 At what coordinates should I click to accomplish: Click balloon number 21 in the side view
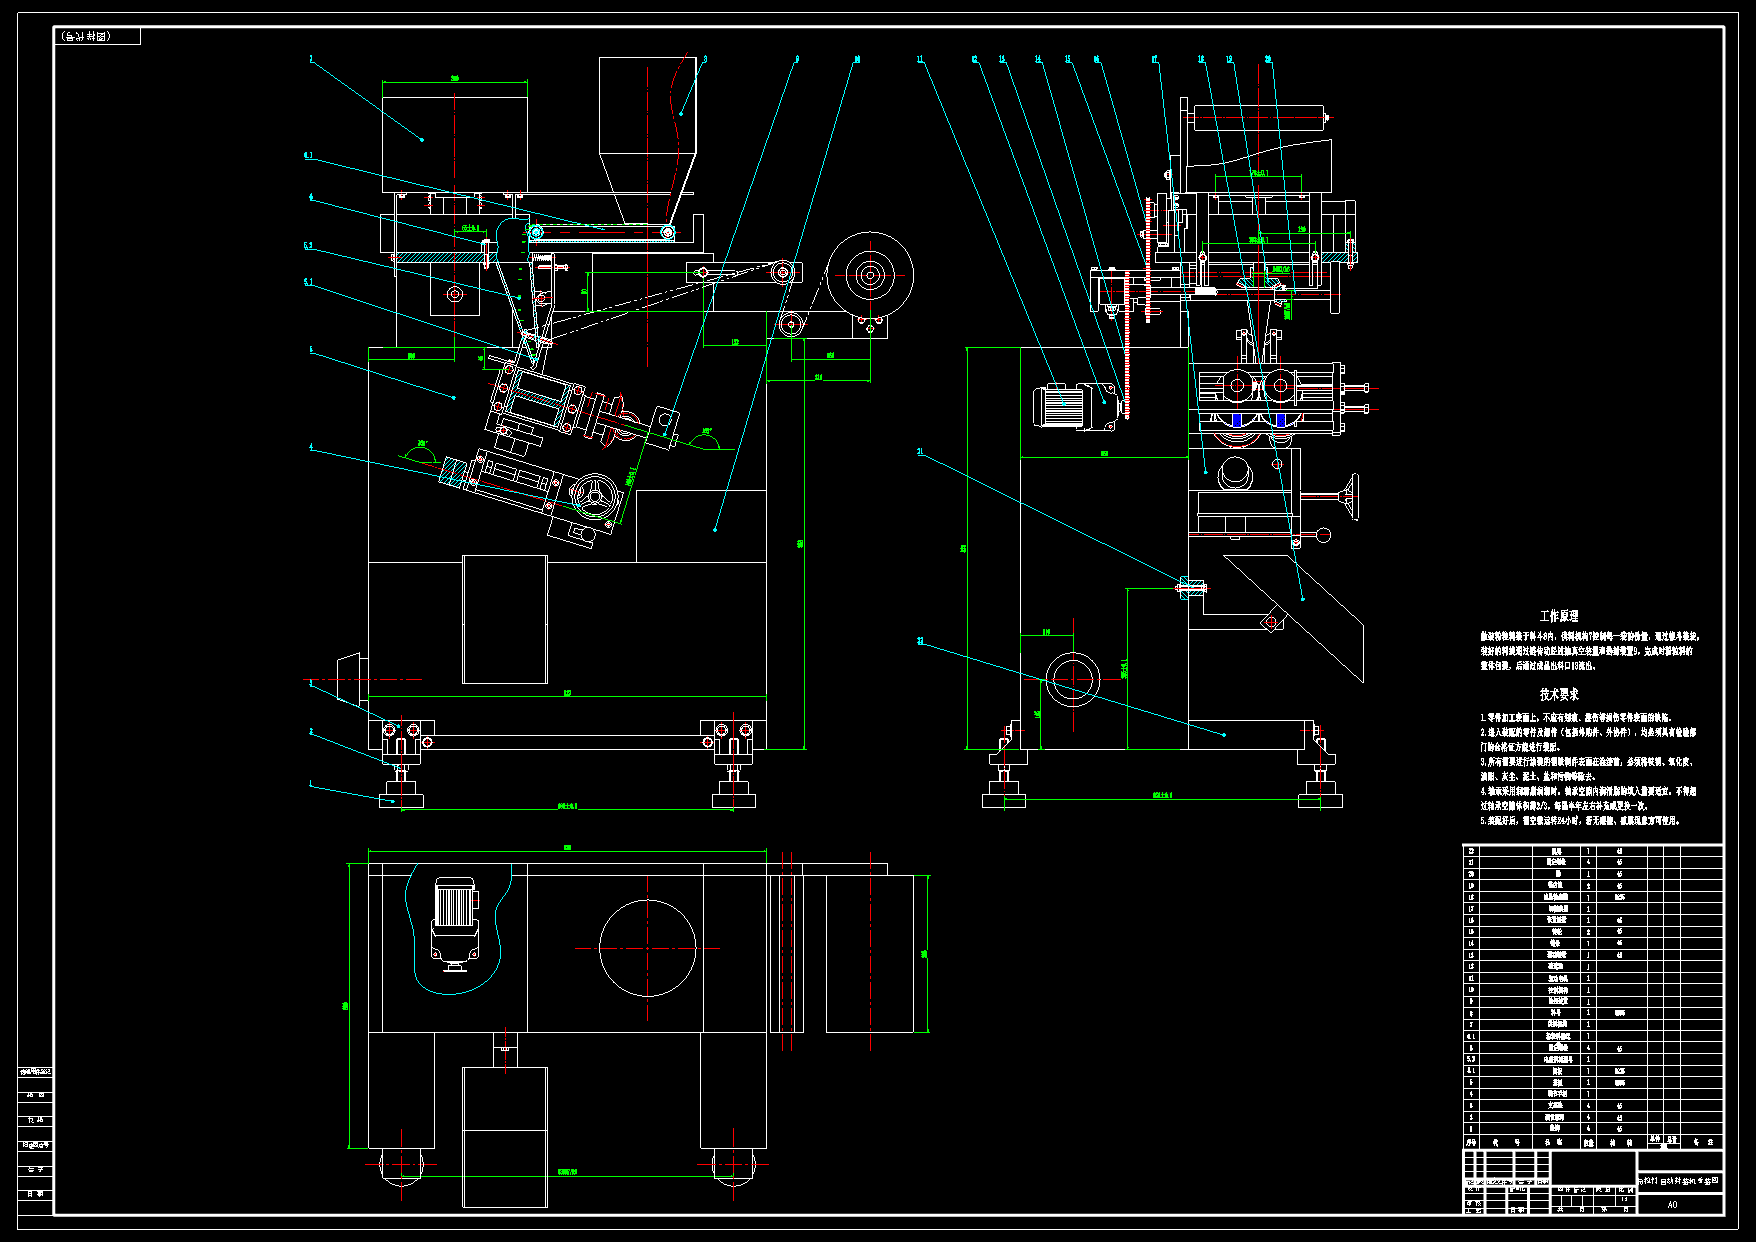[x=920, y=452]
